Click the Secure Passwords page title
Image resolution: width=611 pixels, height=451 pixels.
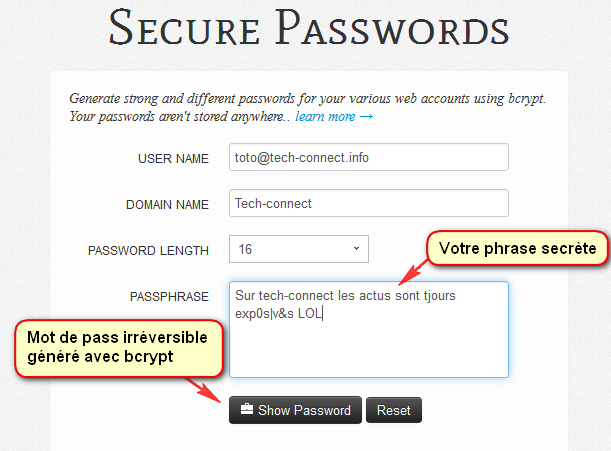[x=309, y=28]
